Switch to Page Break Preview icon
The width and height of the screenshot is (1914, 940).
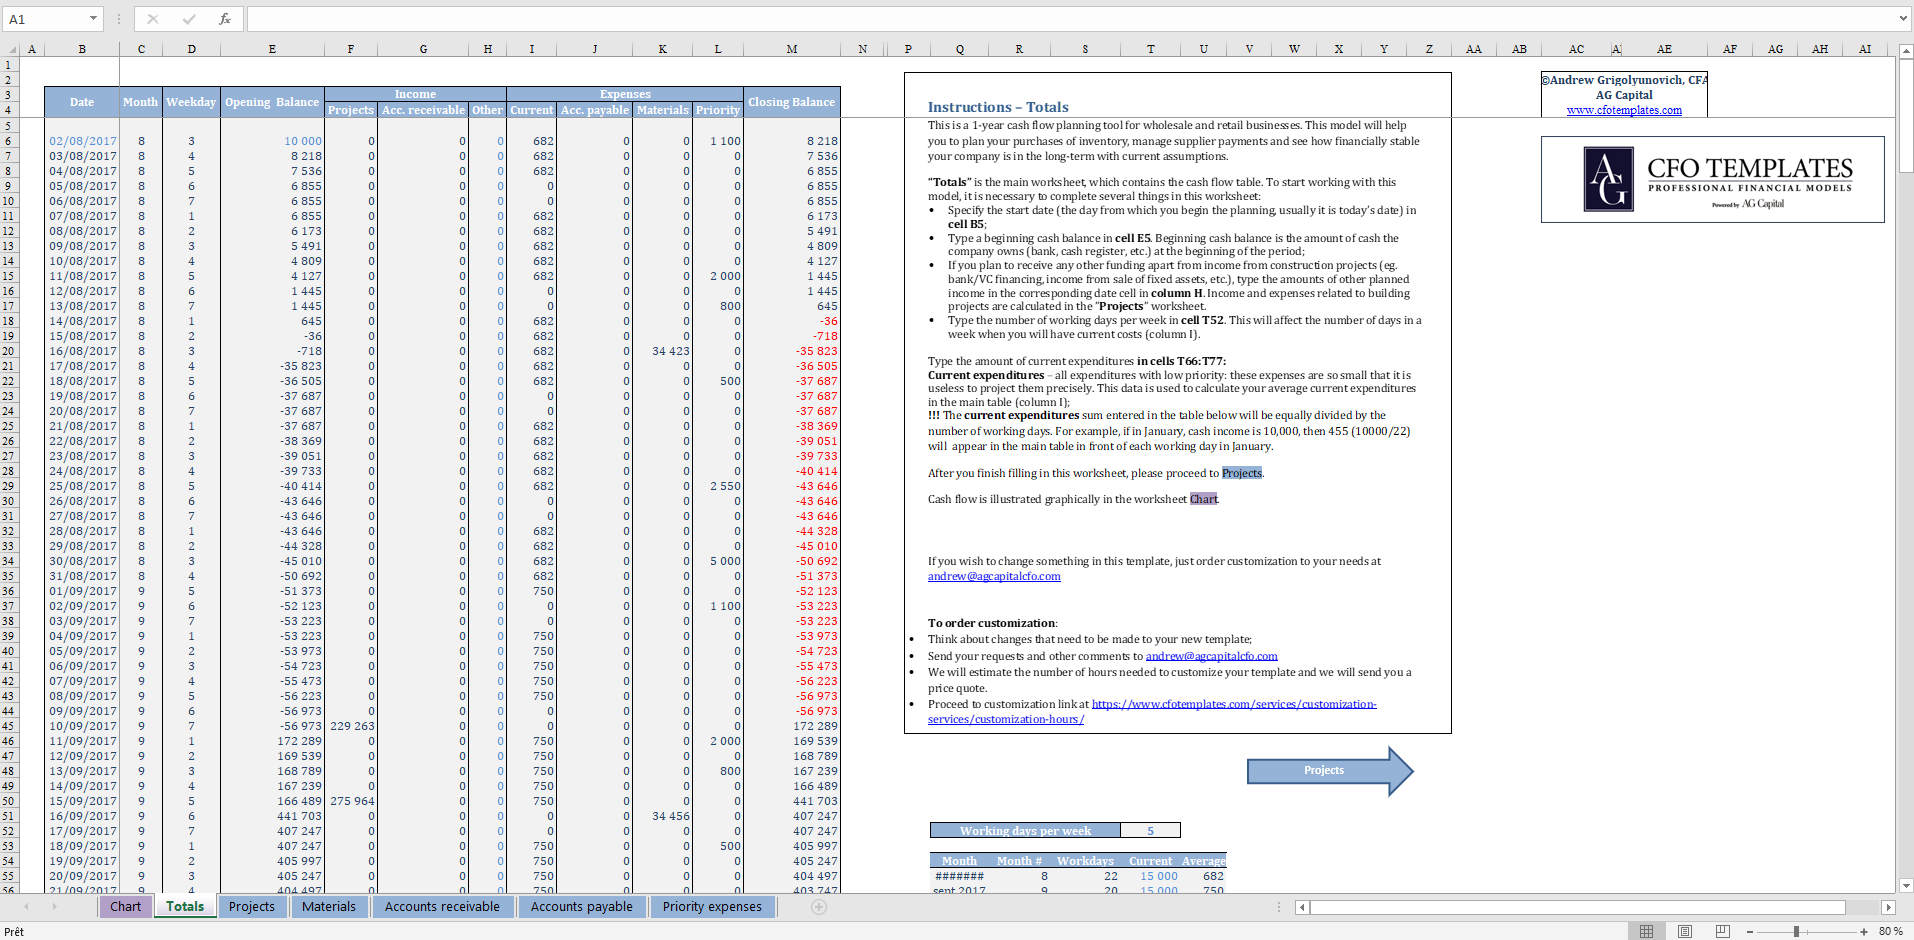pos(1722,931)
